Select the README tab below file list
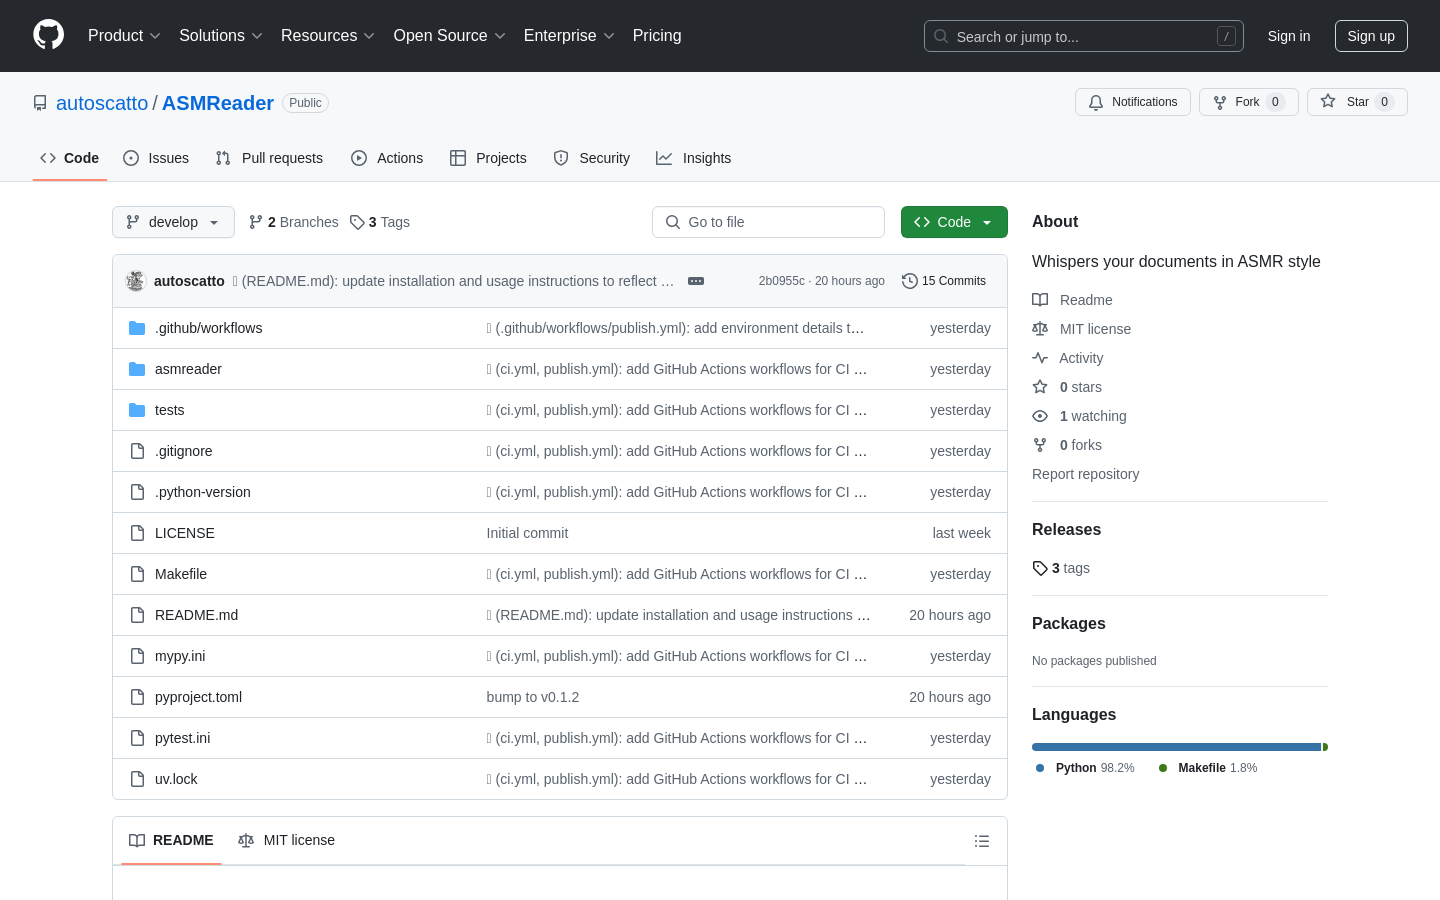This screenshot has height=900, width=1440. click(x=171, y=840)
